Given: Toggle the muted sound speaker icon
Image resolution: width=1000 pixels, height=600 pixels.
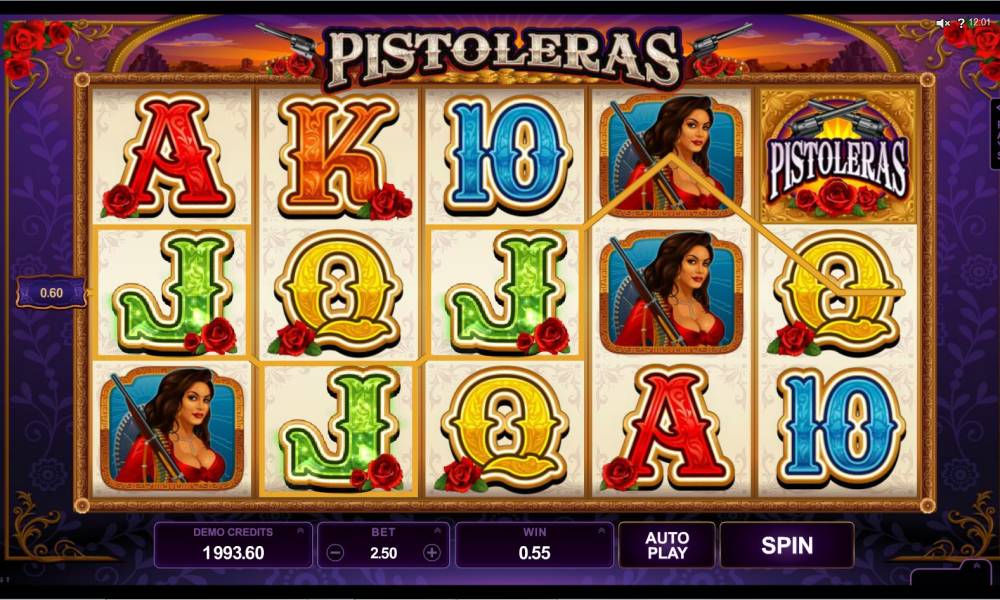Looking at the screenshot, I should pyautogui.click(x=943, y=23).
